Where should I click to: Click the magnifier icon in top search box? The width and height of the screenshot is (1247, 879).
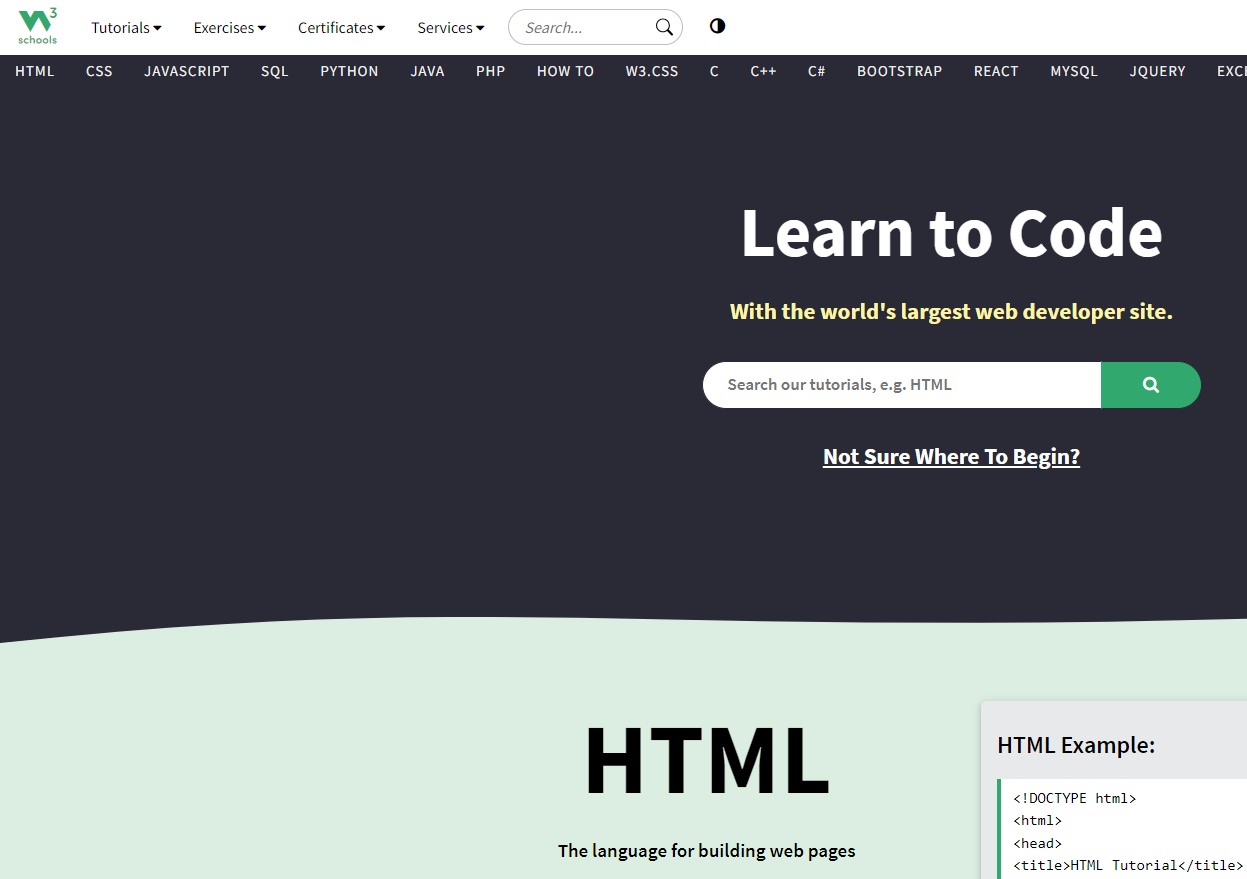click(x=664, y=27)
